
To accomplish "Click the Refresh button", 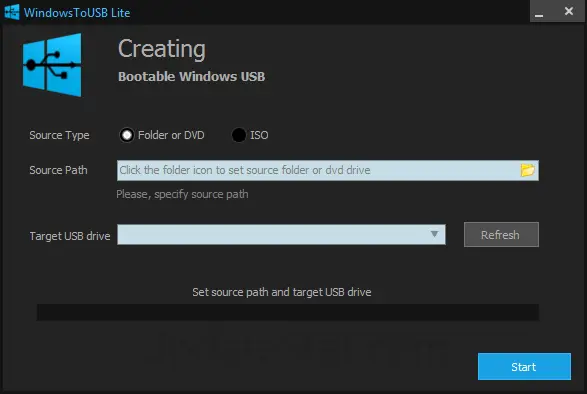I will (501, 234).
